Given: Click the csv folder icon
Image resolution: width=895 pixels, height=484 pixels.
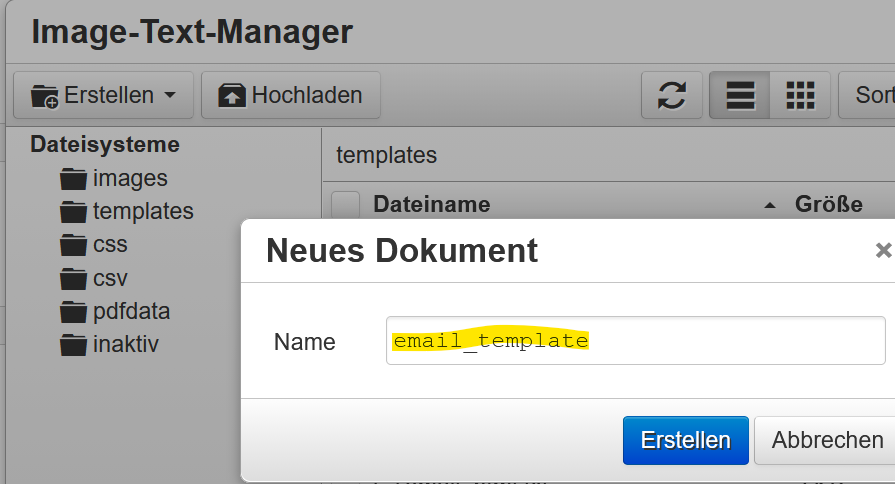Looking at the screenshot, I should (74, 279).
